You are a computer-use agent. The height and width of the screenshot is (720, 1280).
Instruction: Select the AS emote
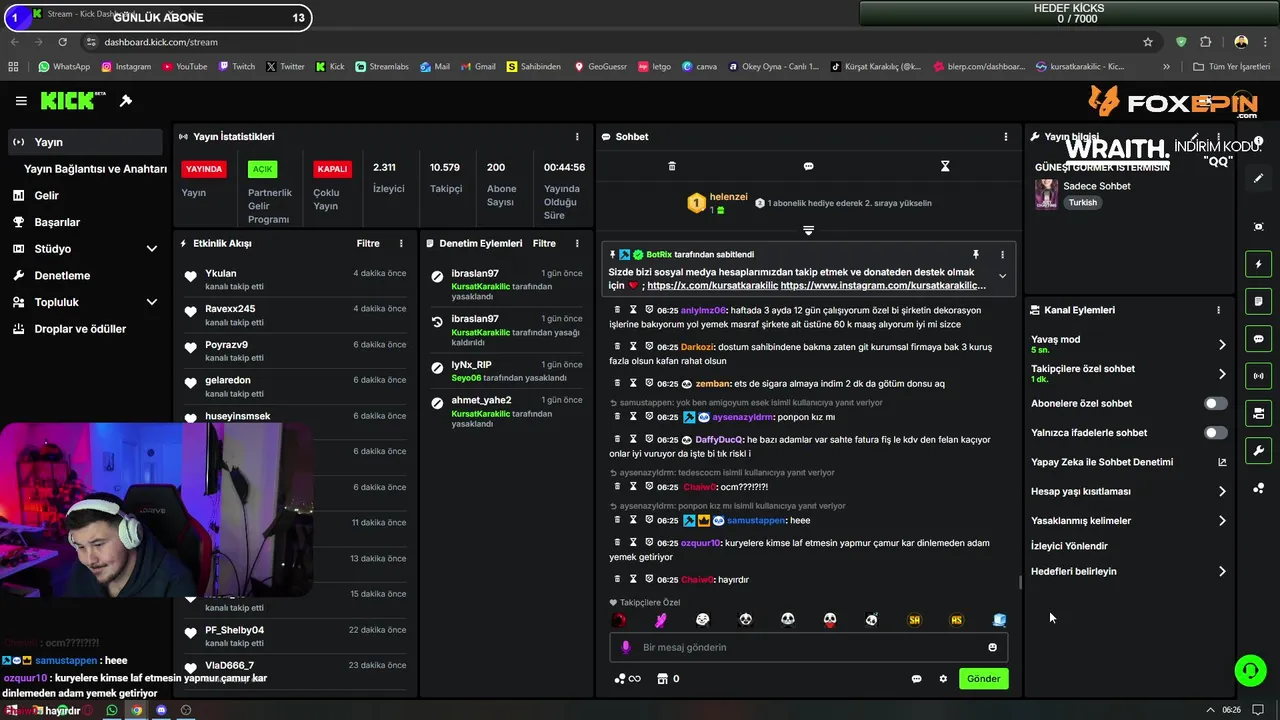pos(956,620)
